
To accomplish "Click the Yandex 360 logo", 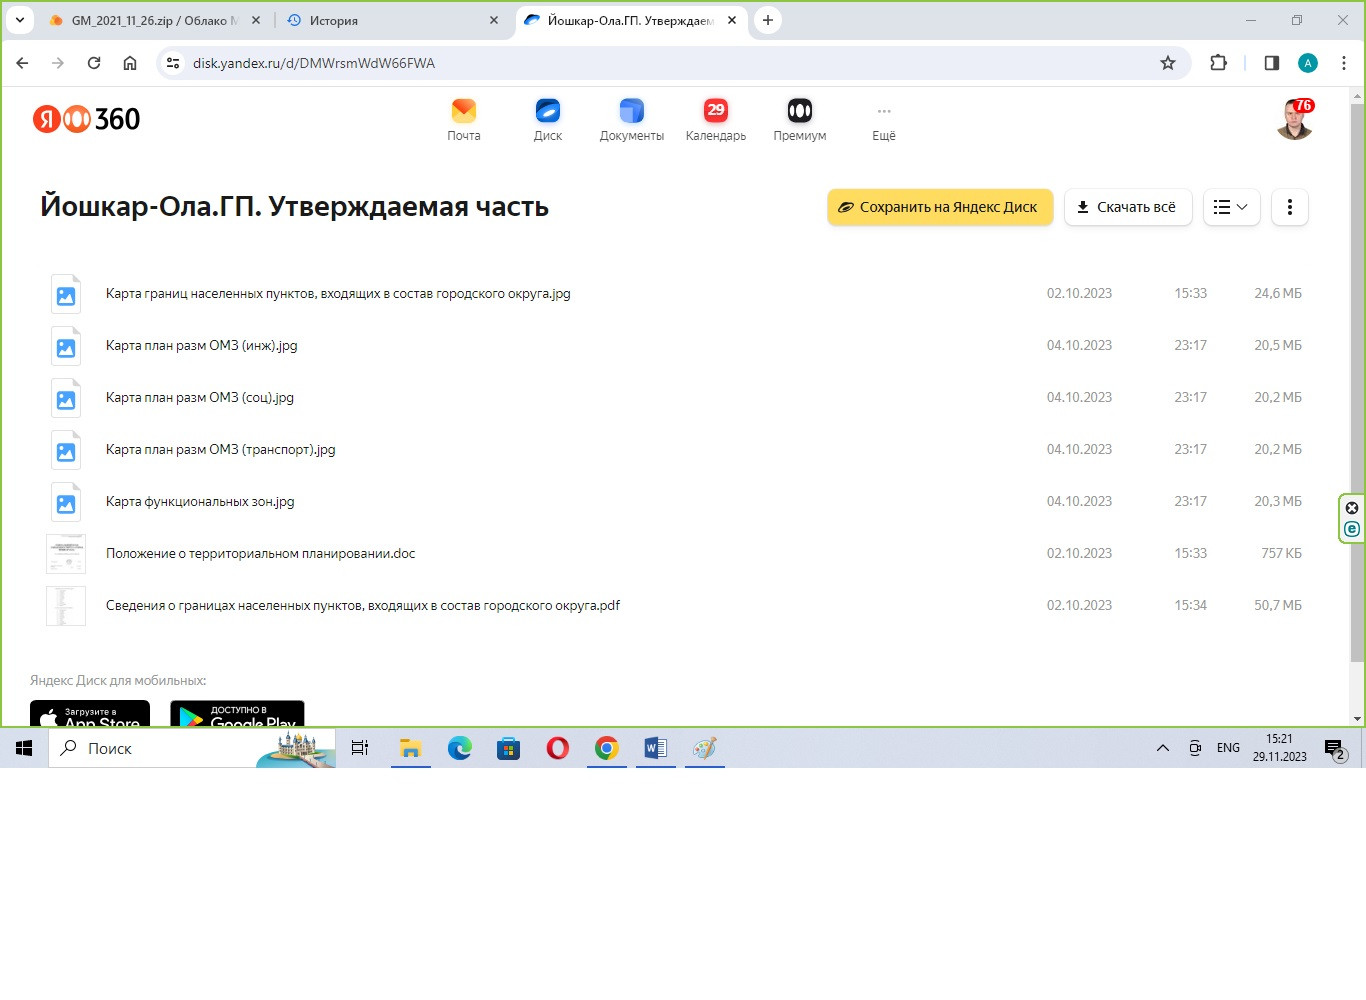I will point(87,119).
